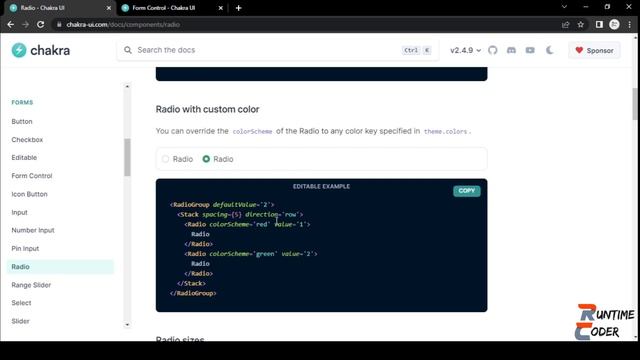Open the YouTube channel icon
This screenshot has height=360, width=640.
coord(530,50)
